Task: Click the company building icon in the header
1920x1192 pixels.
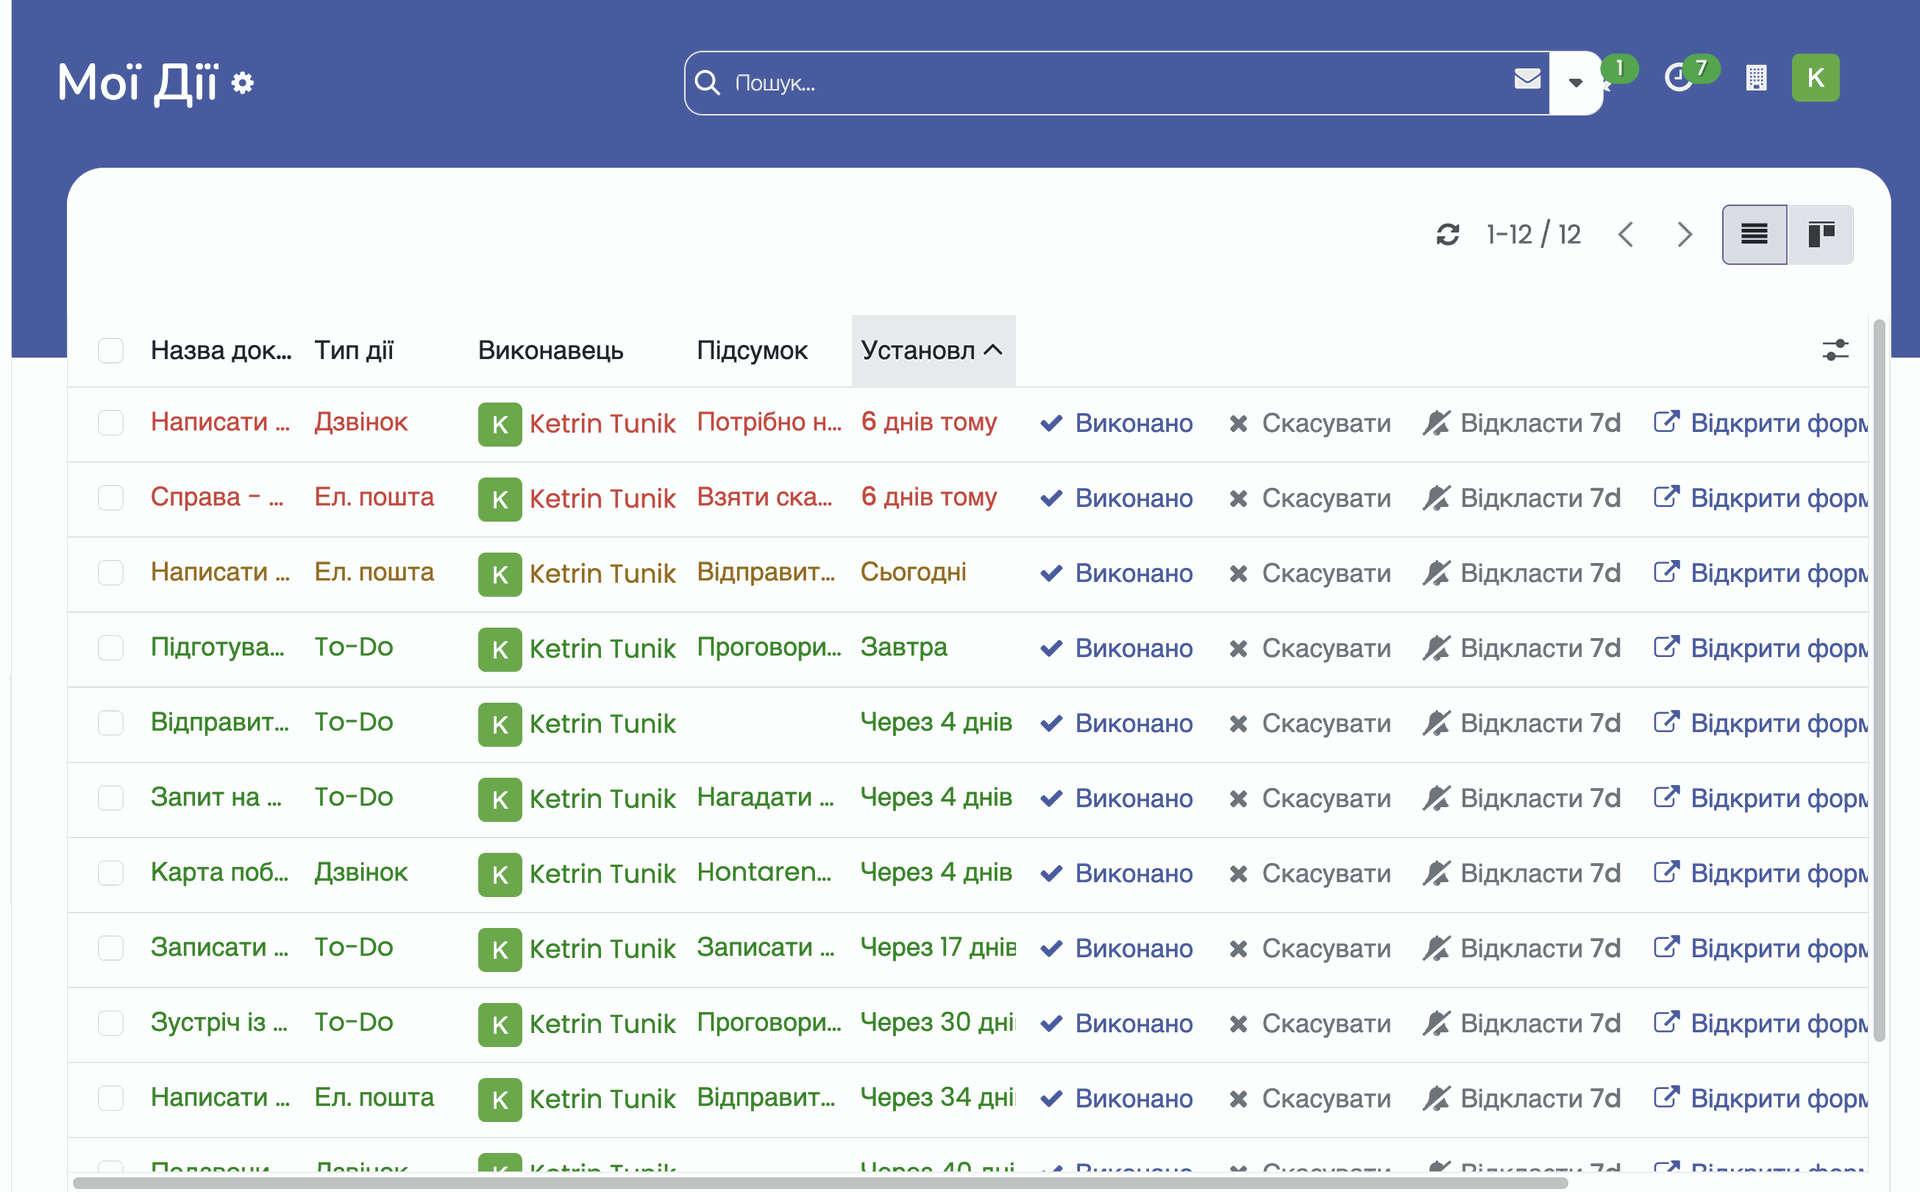Action: (x=1756, y=78)
